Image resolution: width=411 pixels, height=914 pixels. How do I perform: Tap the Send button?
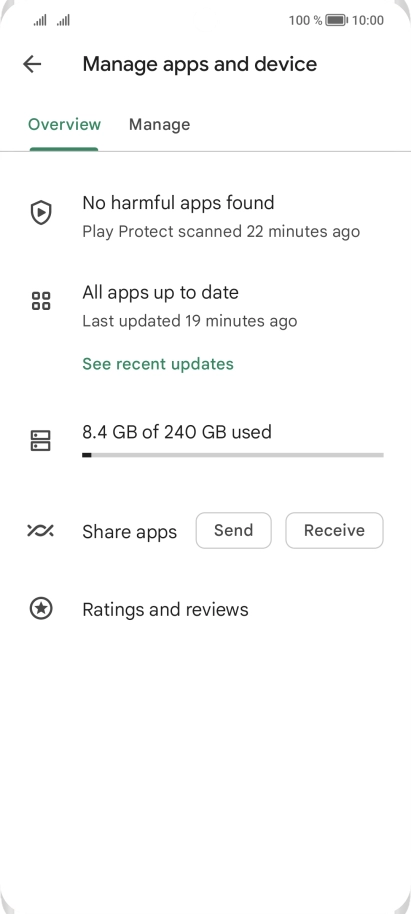[x=234, y=530]
